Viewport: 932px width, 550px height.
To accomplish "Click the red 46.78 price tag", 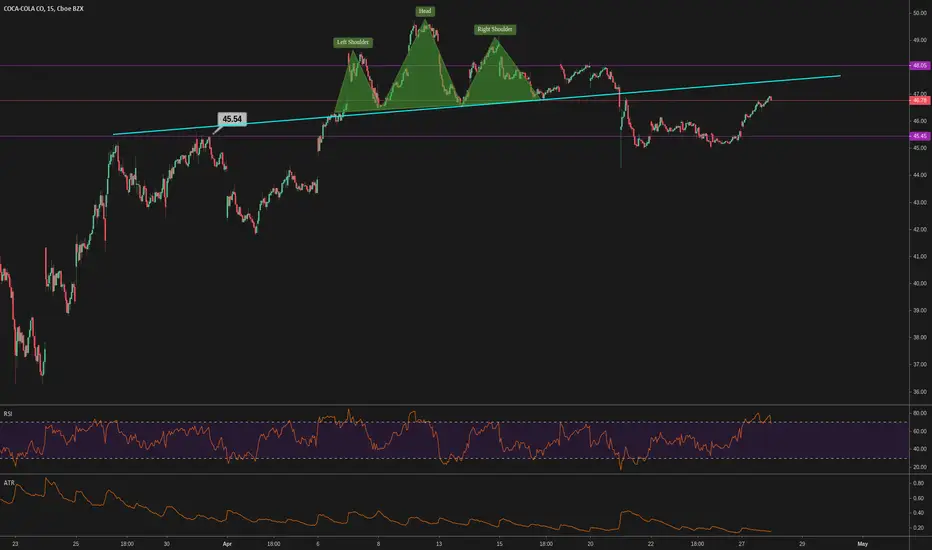I will point(920,100).
